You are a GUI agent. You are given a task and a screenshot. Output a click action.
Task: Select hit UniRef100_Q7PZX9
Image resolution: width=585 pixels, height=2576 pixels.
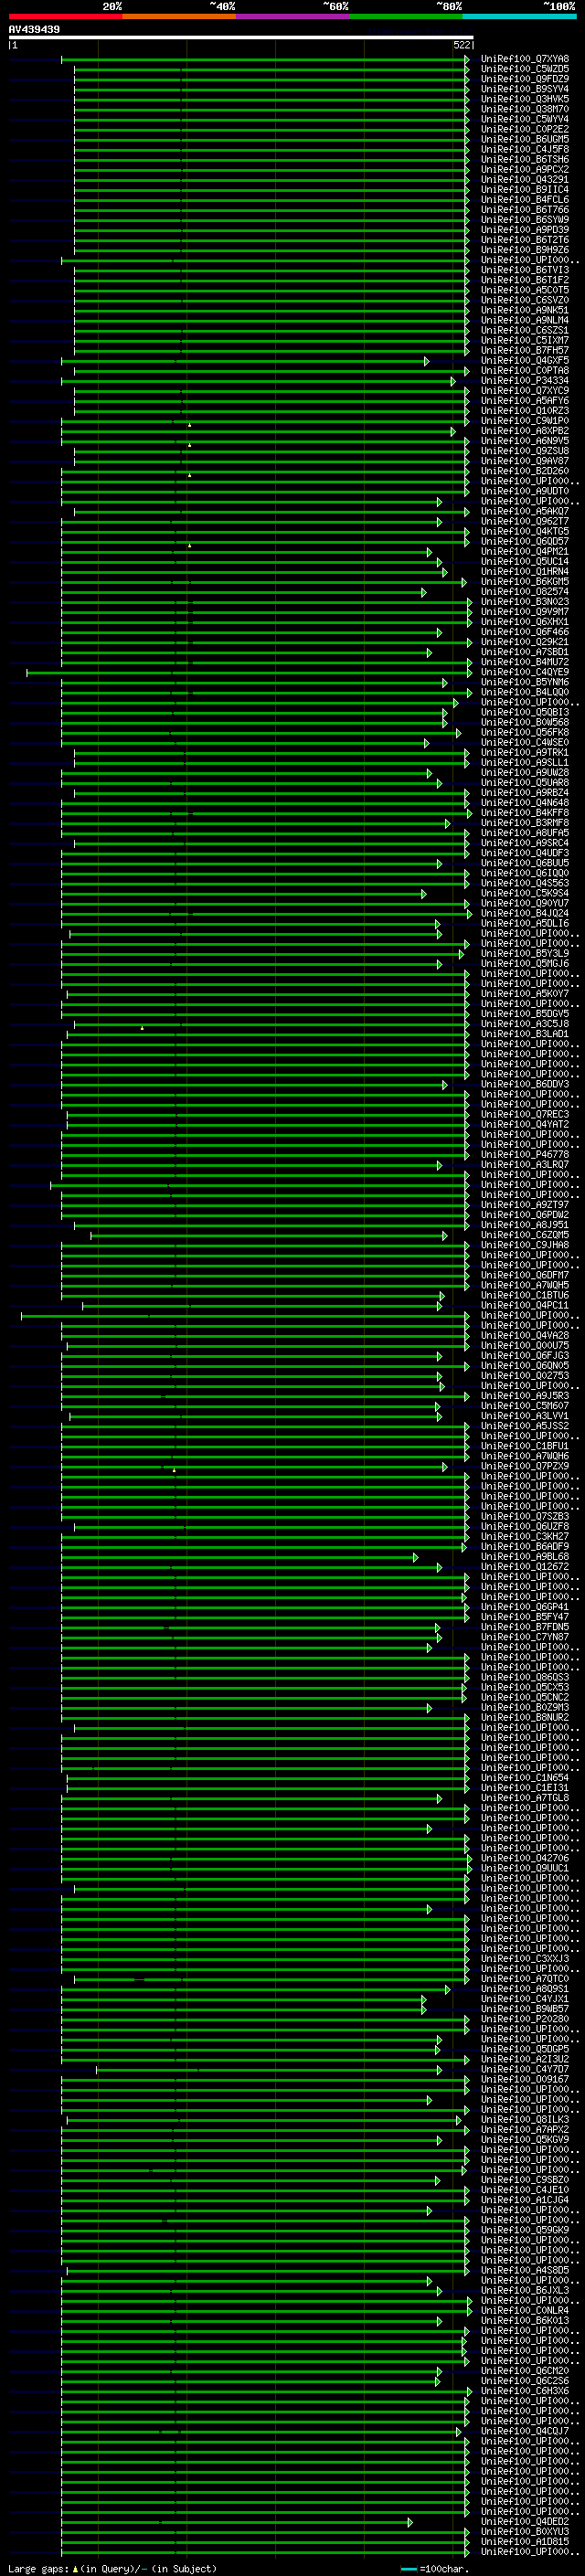tap(525, 1466)
